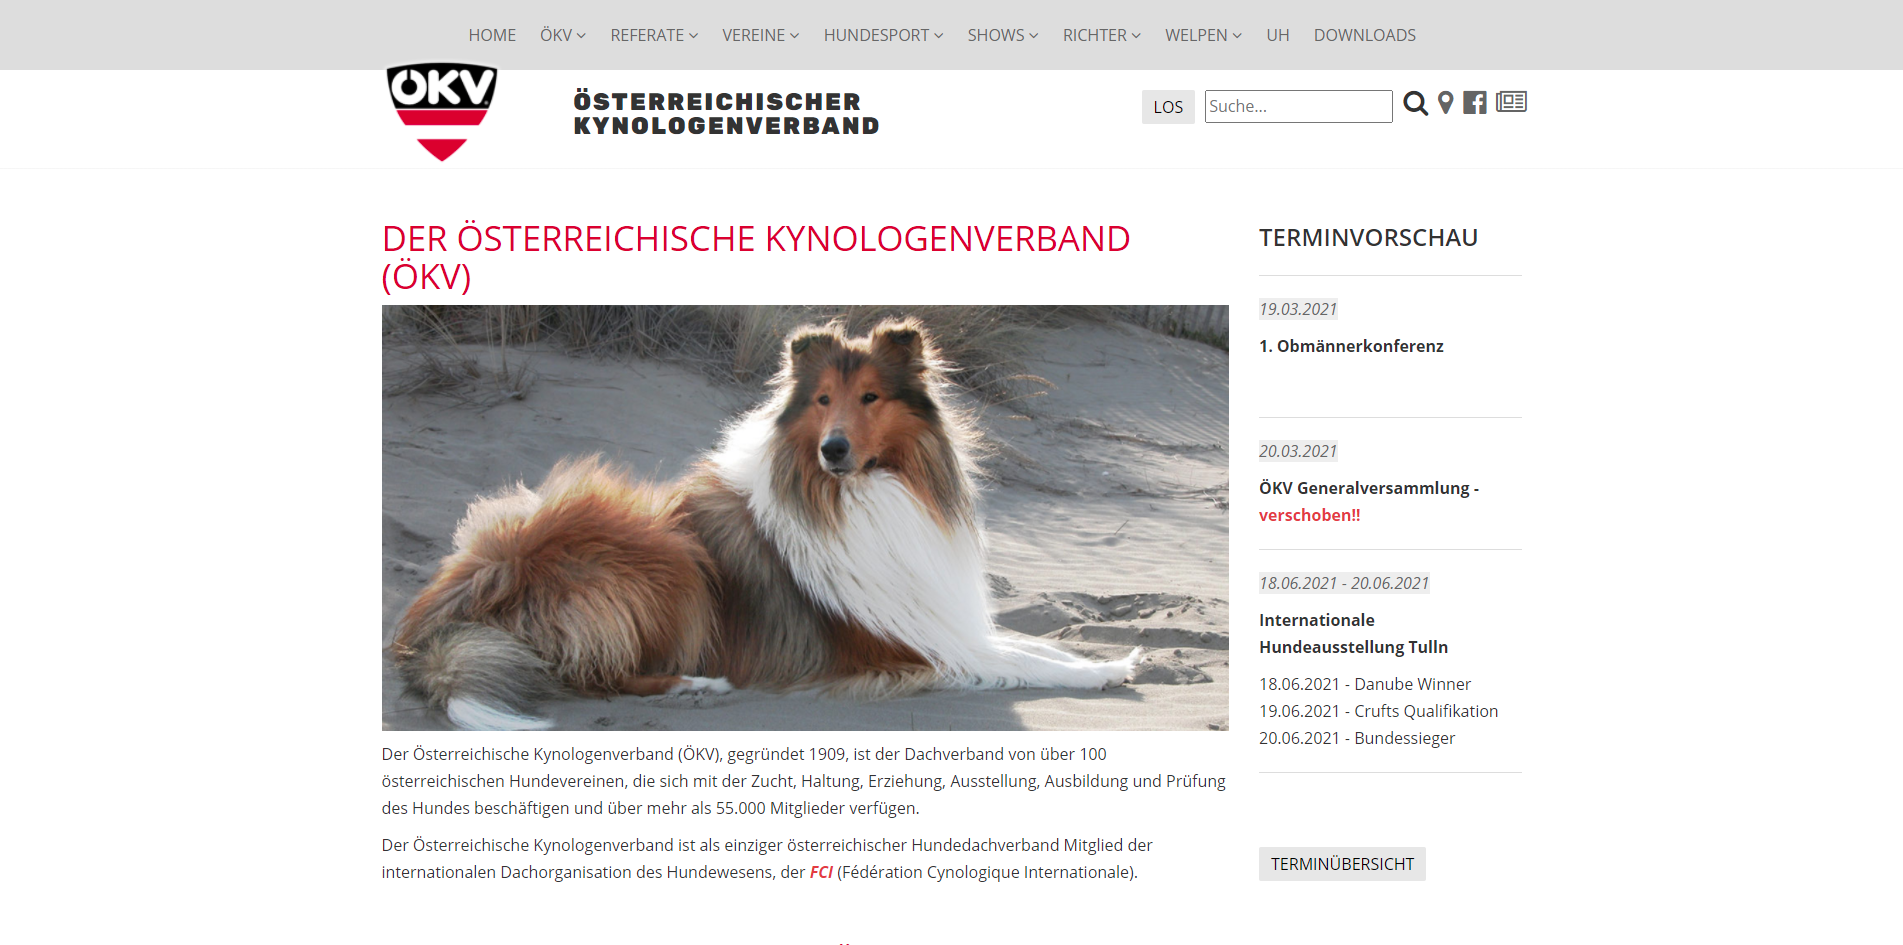
Task: Focus the Suche search input field
Action: (1298, 106)
